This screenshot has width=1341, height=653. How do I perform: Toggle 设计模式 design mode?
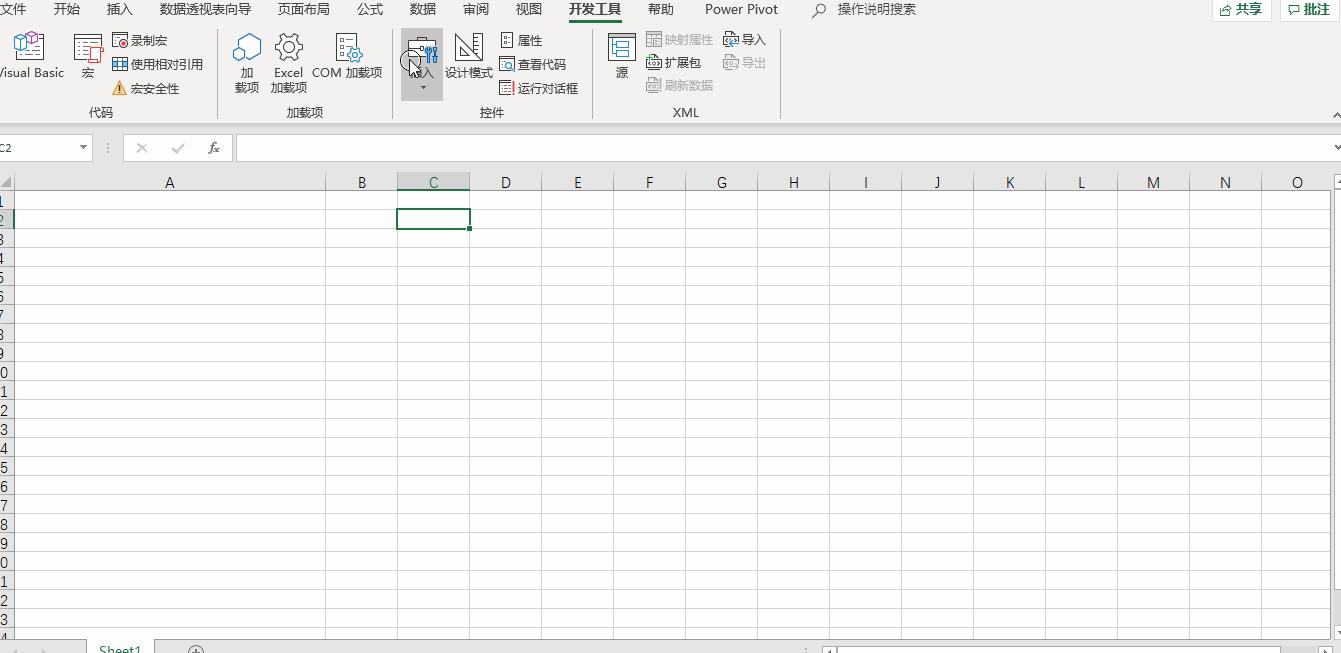point(469,57)
